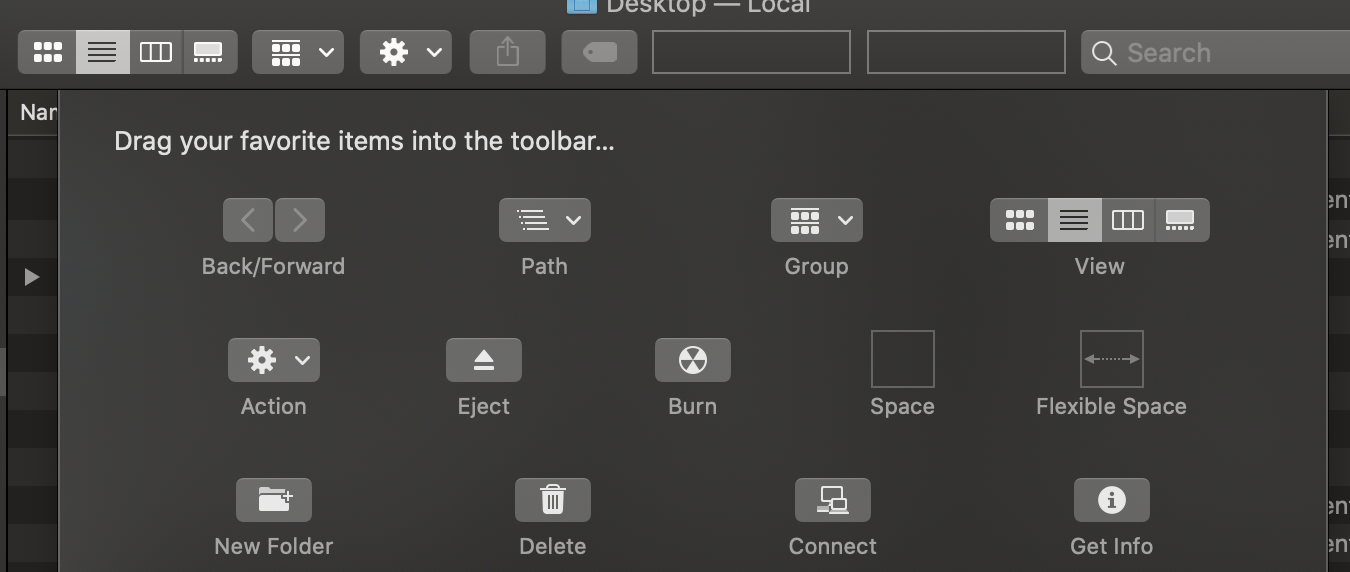Click list view in the sheet's View item
The width and height of the screenshot is (1350, 572).
pyautogui.click(x=1074, y=220)
